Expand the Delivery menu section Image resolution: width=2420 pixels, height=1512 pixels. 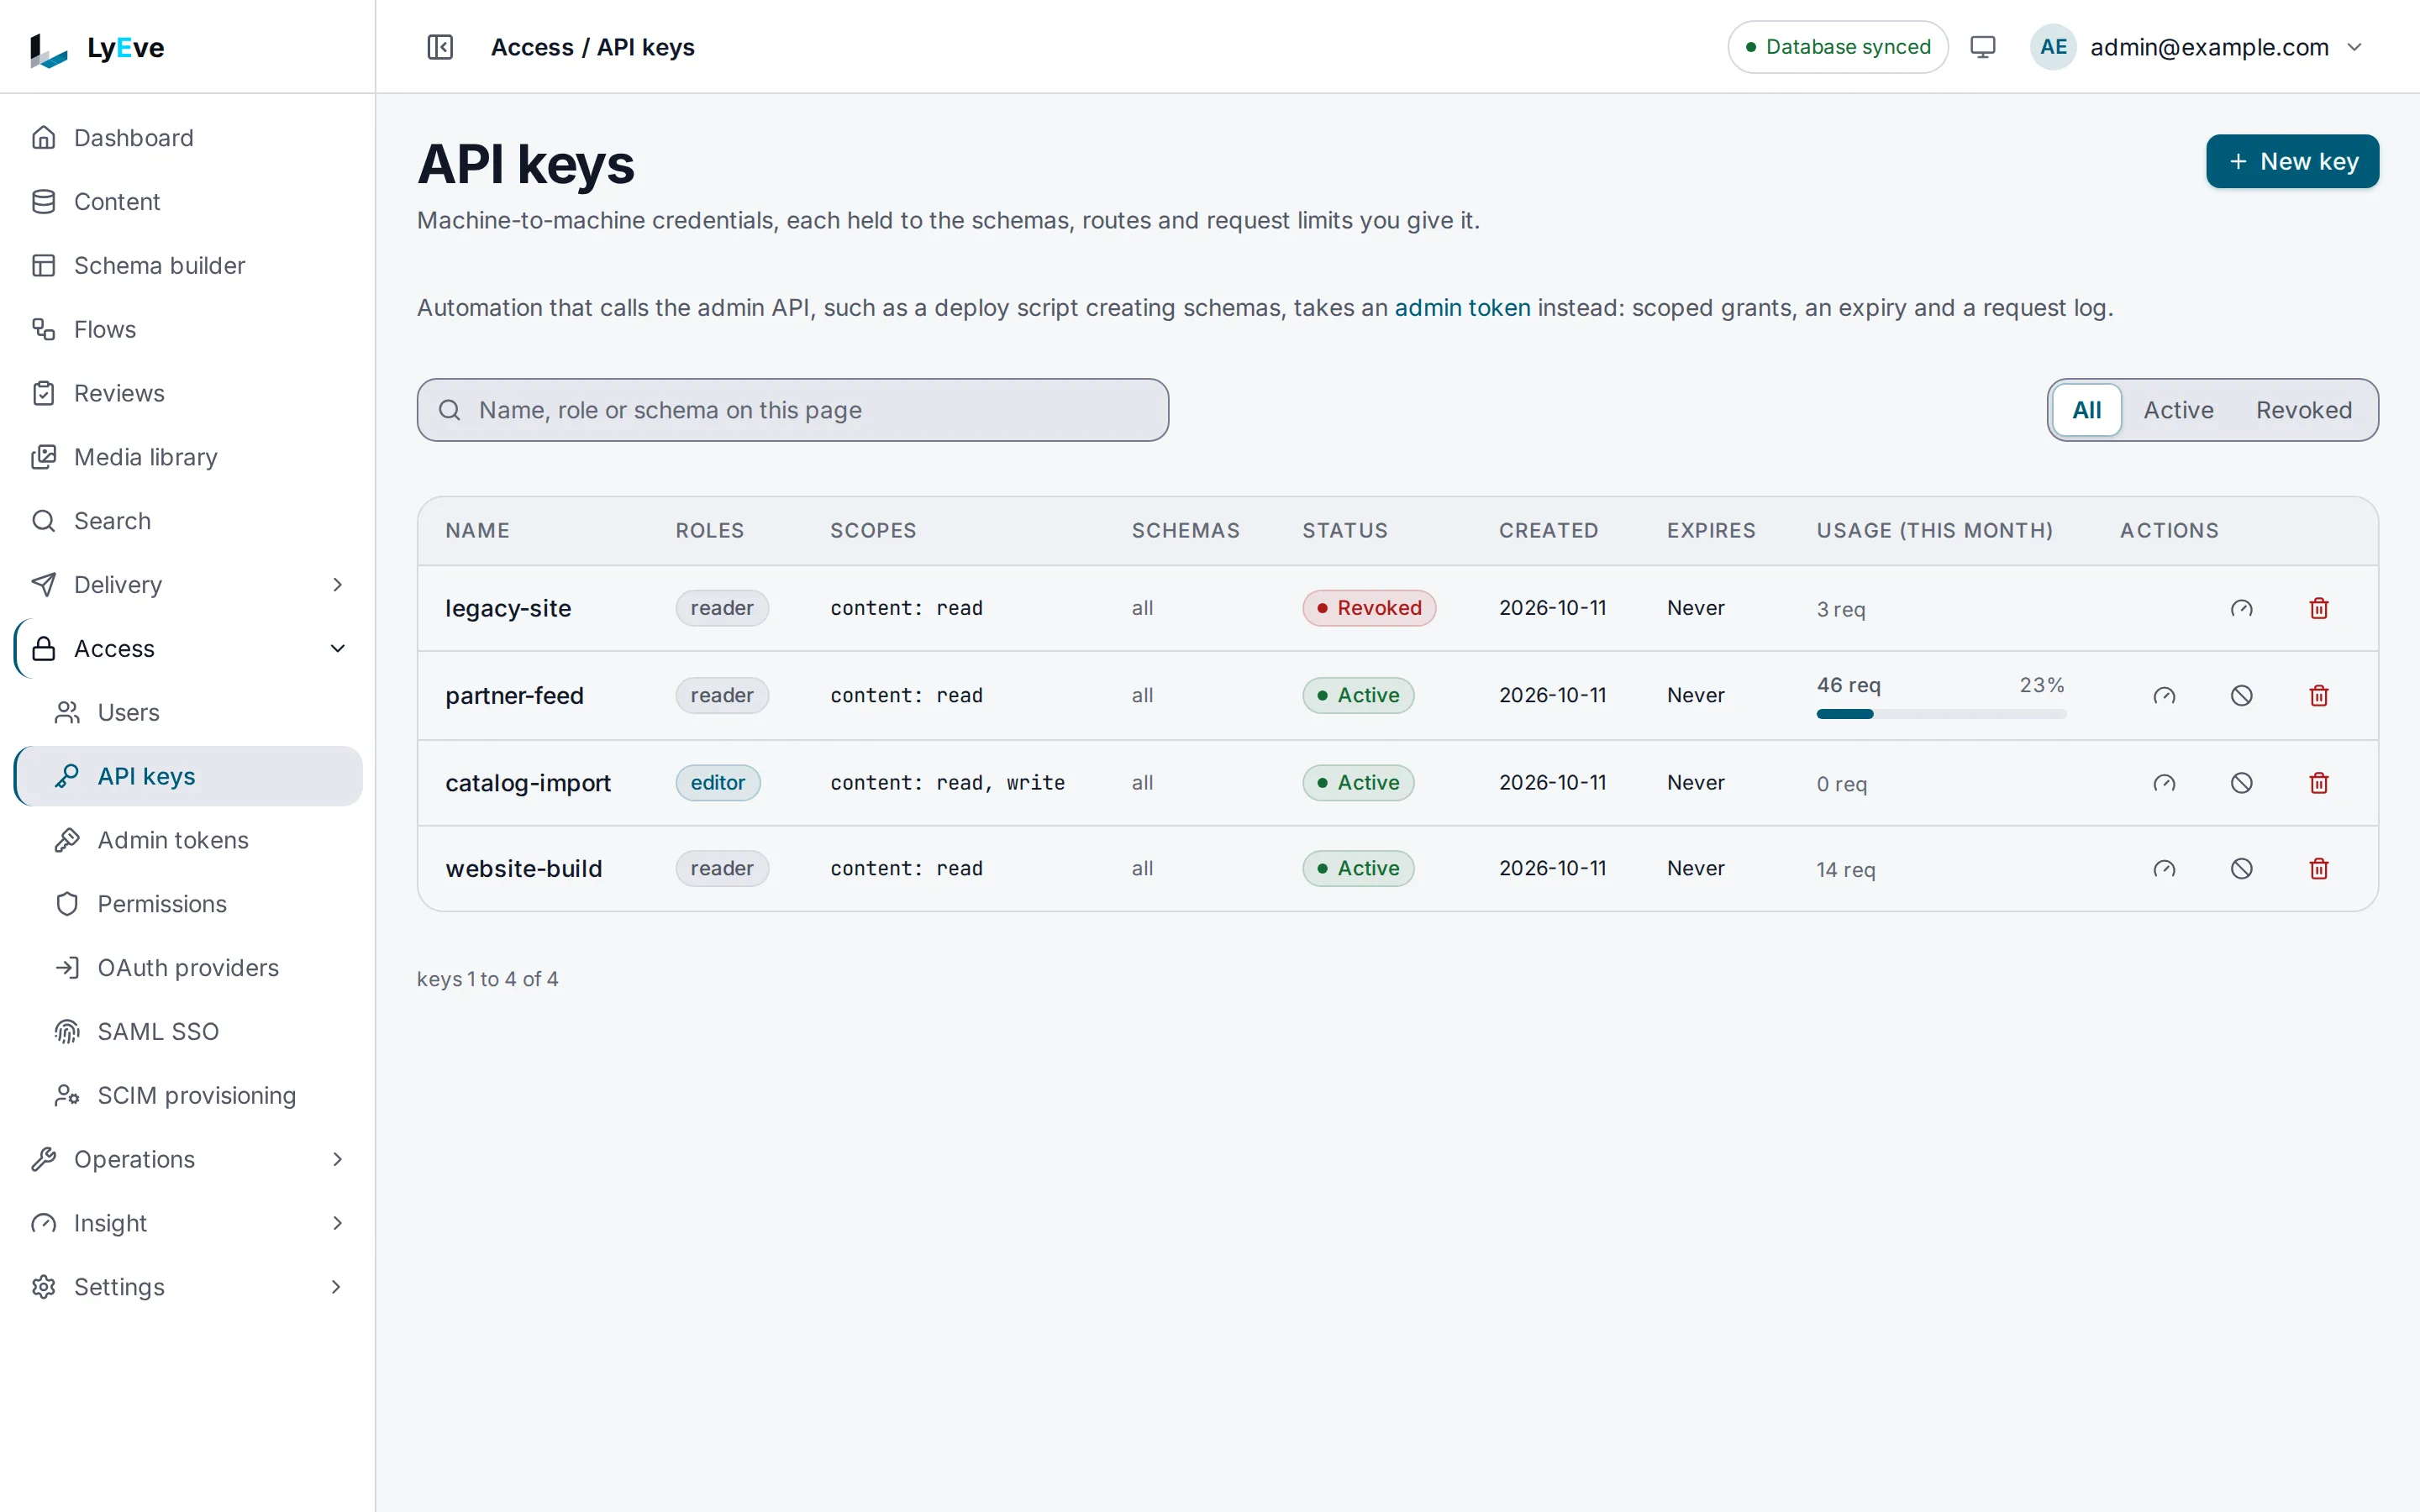tap(188, 585)
